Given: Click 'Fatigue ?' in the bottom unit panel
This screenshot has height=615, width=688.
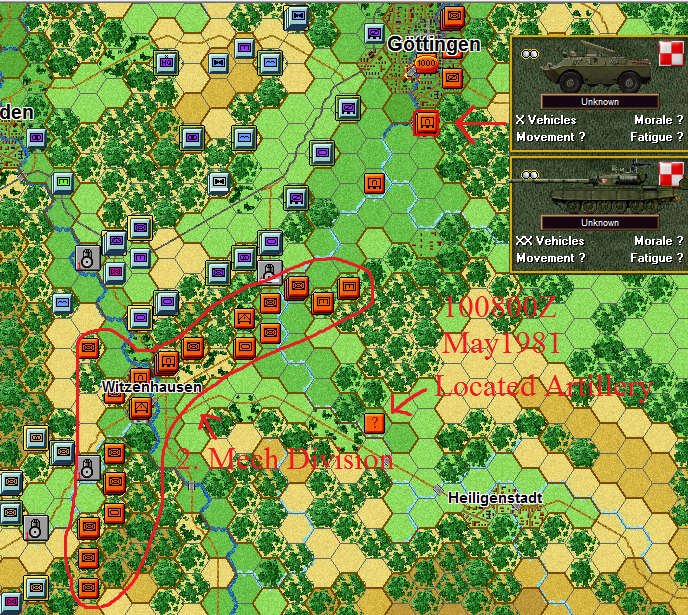Looking at the screenshot, I should (656, 258).
